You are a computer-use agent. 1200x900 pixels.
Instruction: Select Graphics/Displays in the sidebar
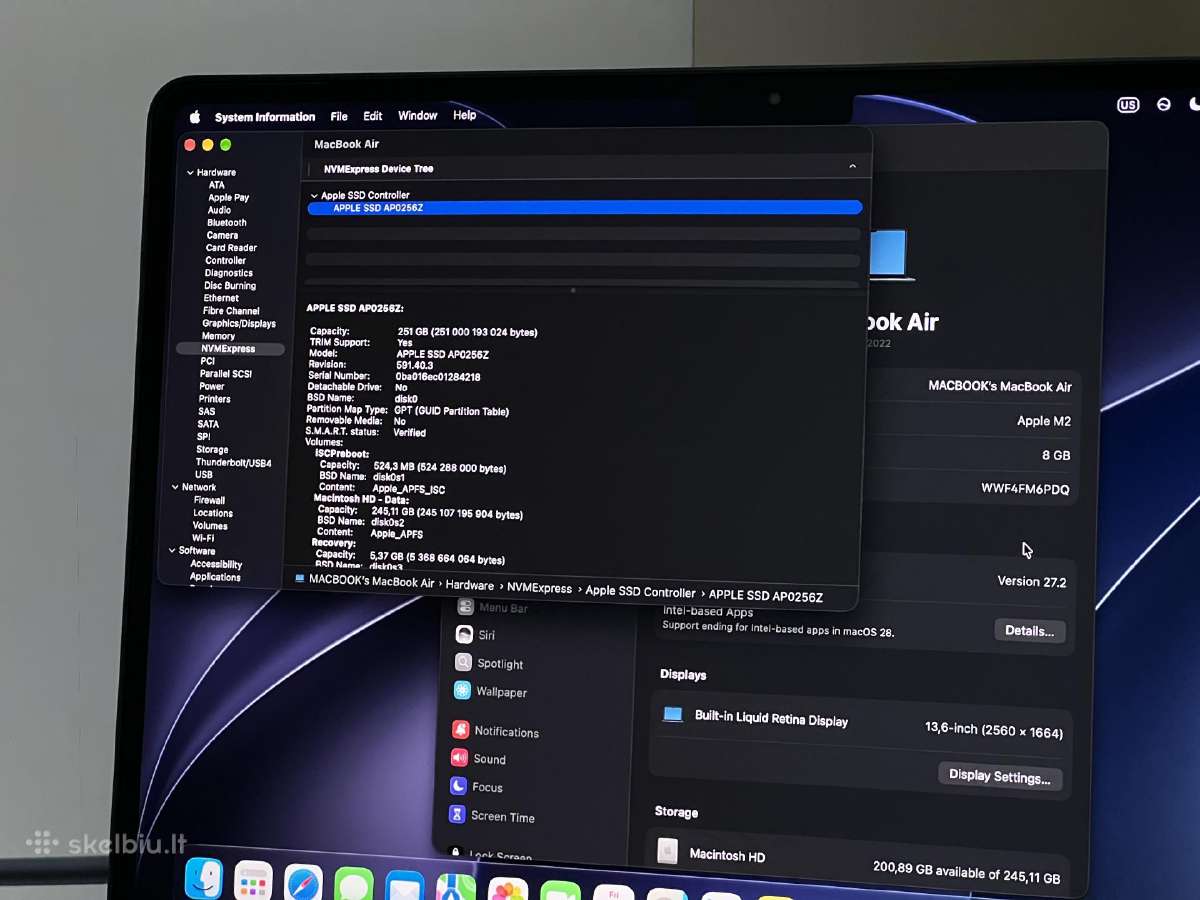239,324
